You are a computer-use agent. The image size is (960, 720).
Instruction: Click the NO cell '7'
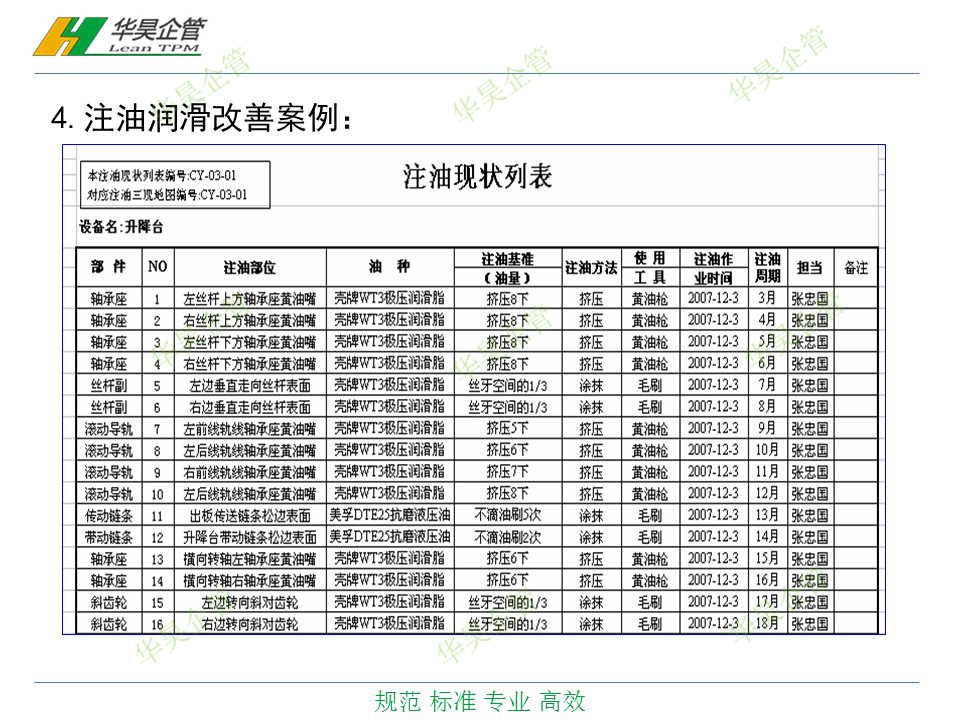[157, 430]
